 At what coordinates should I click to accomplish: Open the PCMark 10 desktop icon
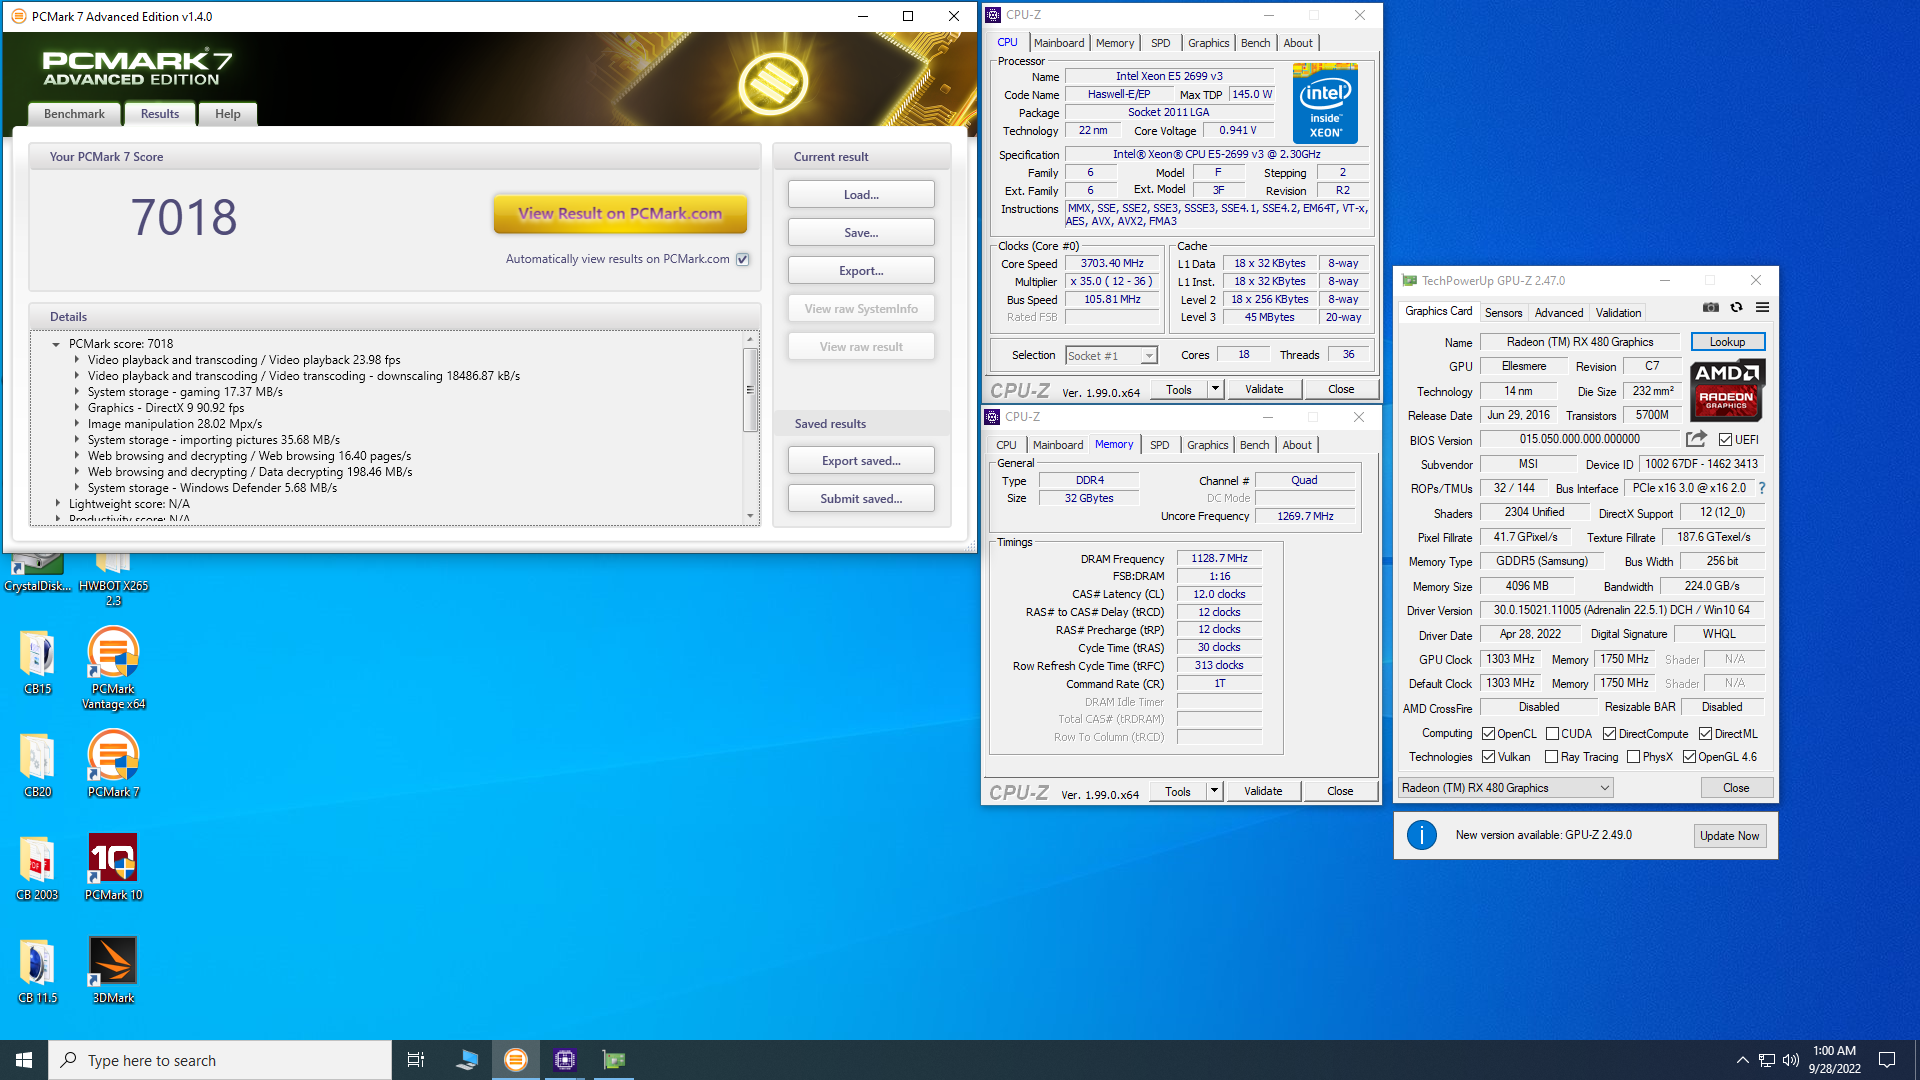[x=113, y=868]
